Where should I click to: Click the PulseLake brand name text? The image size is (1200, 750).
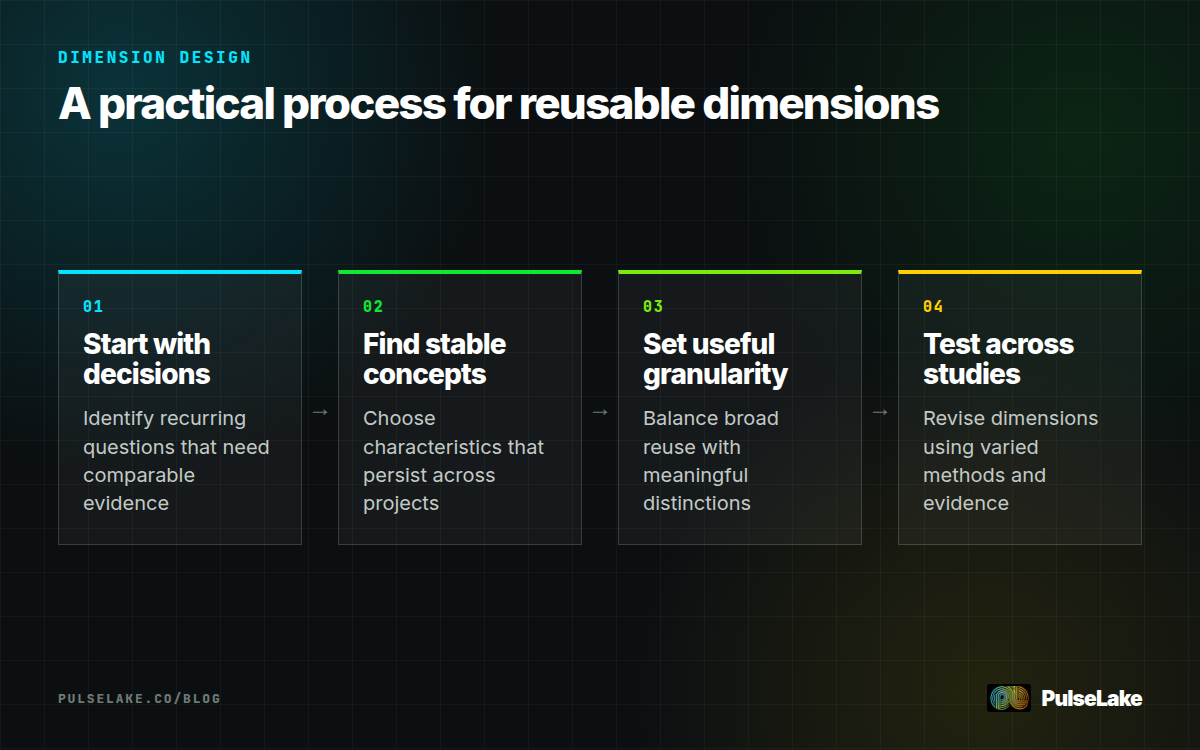pyautogui.click(x=1091, y=698)
